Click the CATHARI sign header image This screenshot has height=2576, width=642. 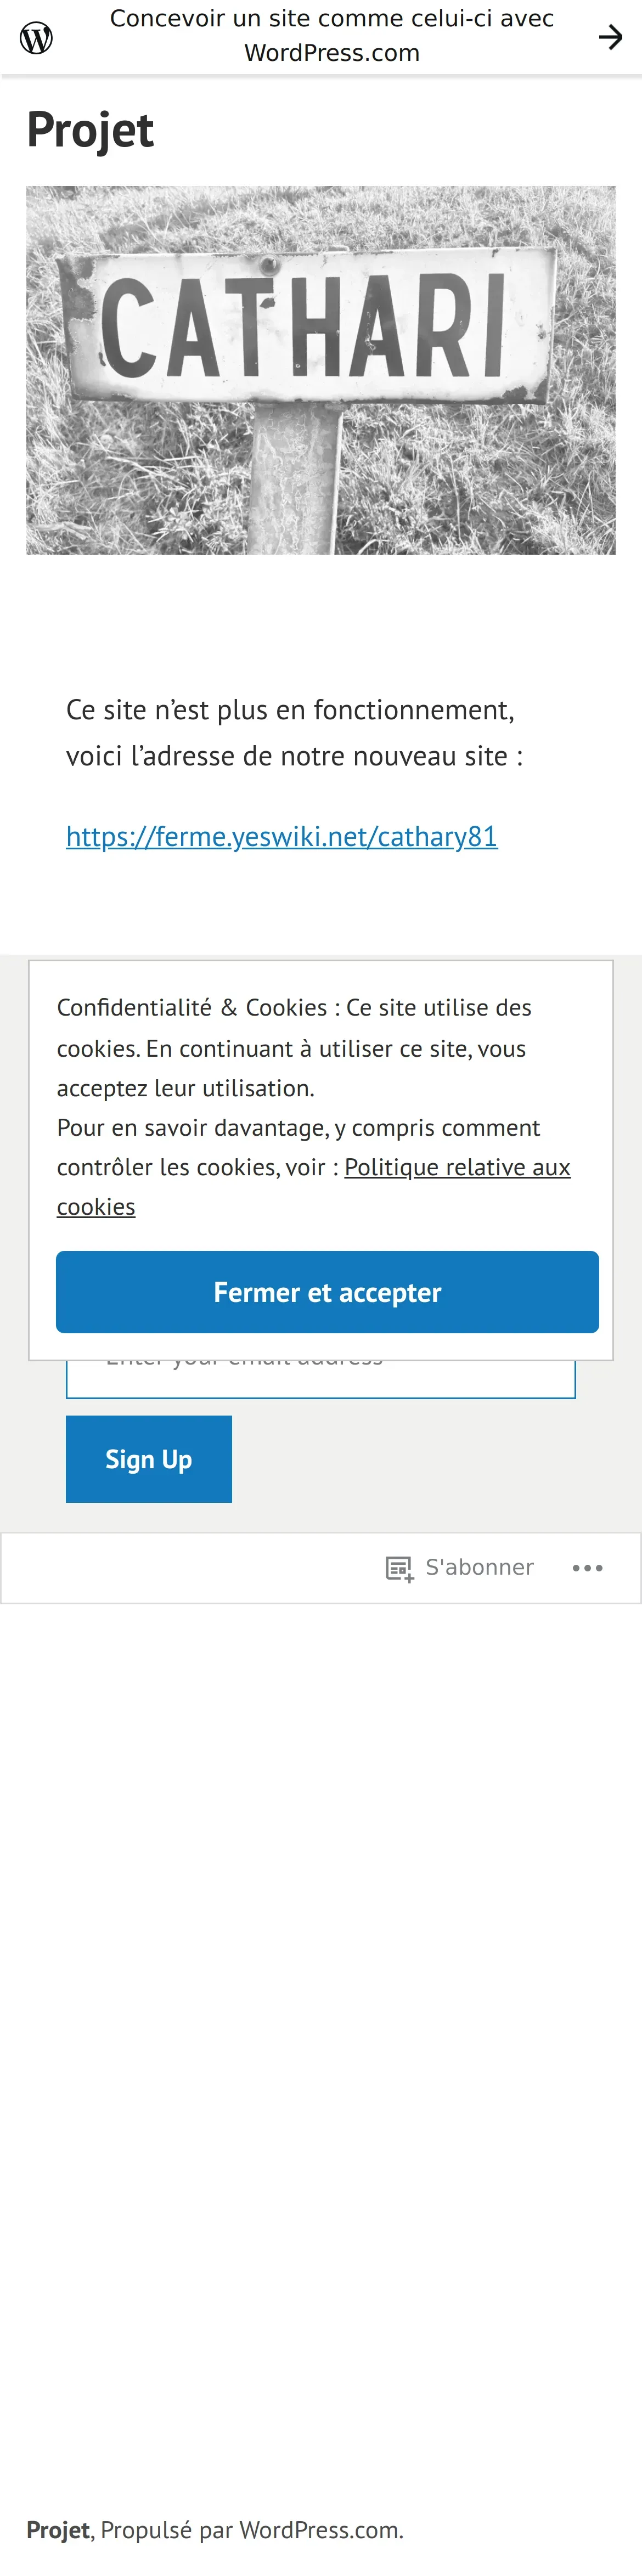point(320,370)
